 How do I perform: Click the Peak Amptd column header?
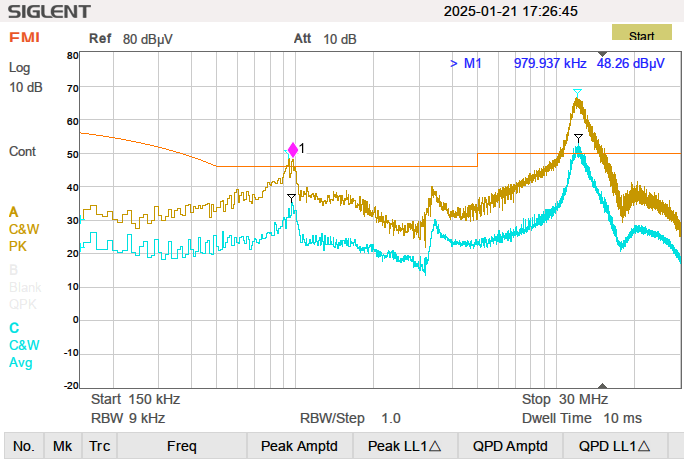[x=299, y=446]
